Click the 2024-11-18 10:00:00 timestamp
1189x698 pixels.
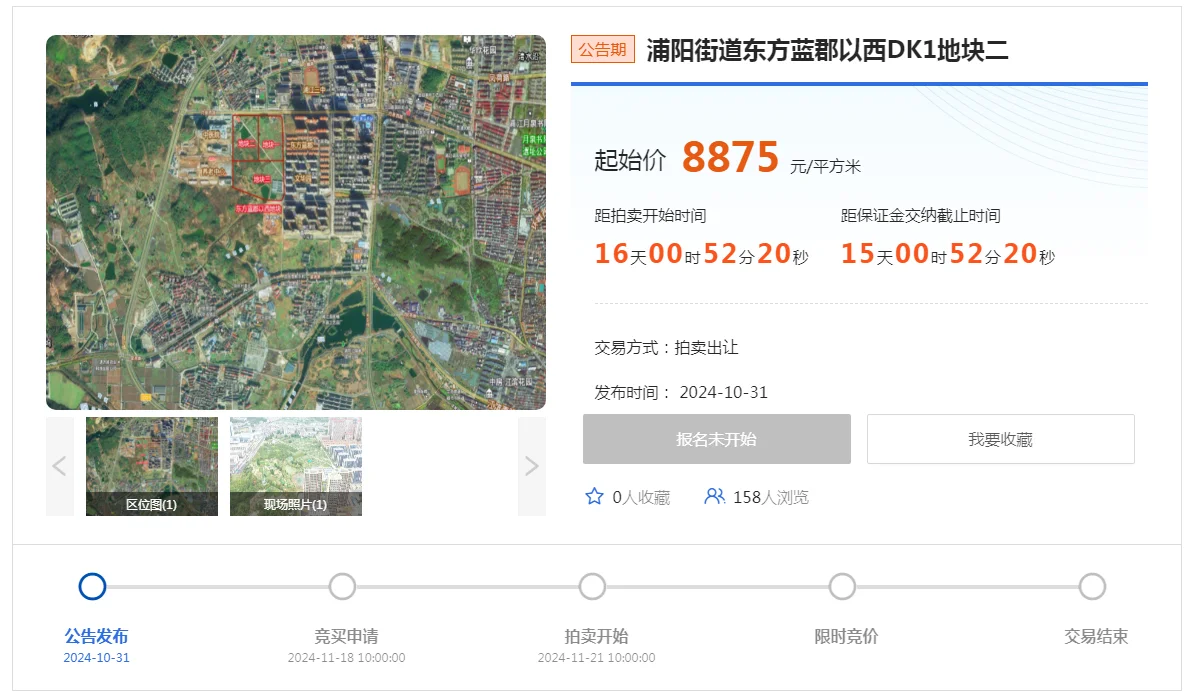pos(347,658)
